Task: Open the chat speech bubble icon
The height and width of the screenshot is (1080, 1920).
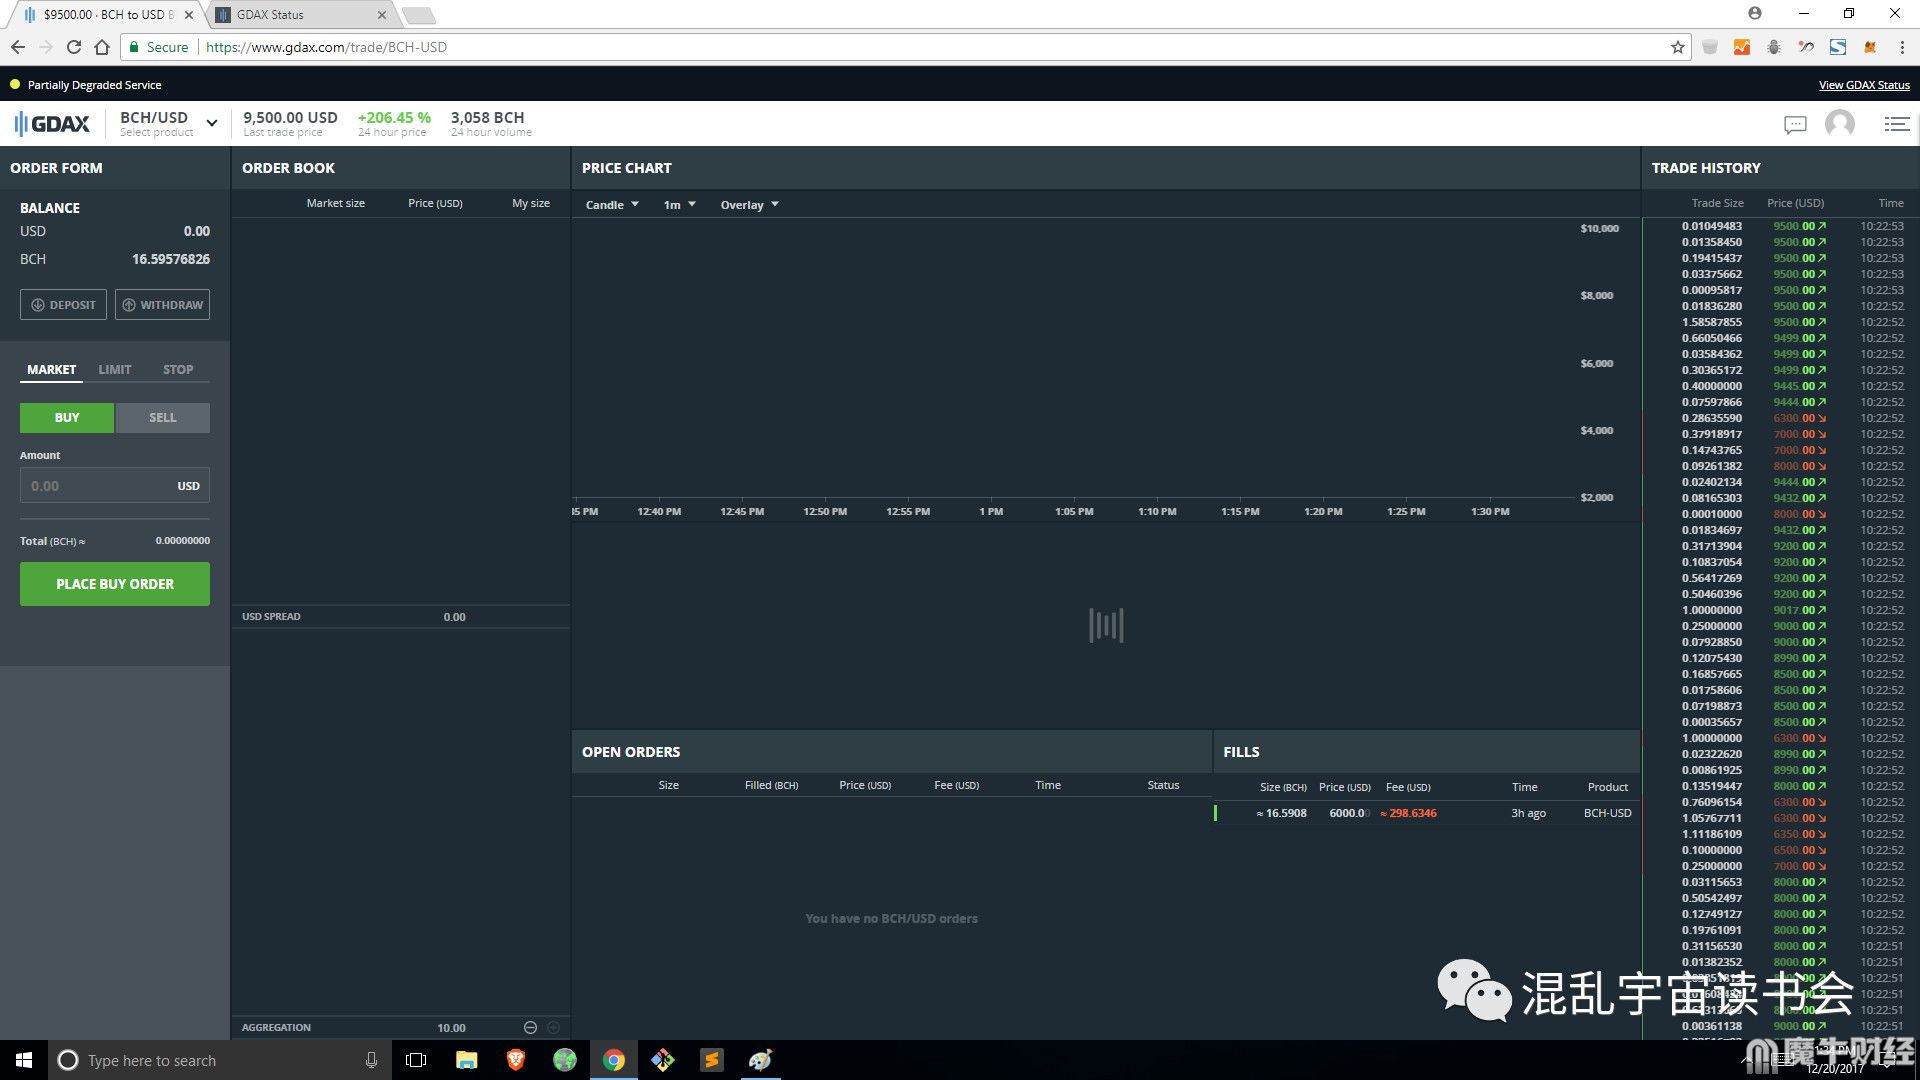Action: click(1795, 124)
